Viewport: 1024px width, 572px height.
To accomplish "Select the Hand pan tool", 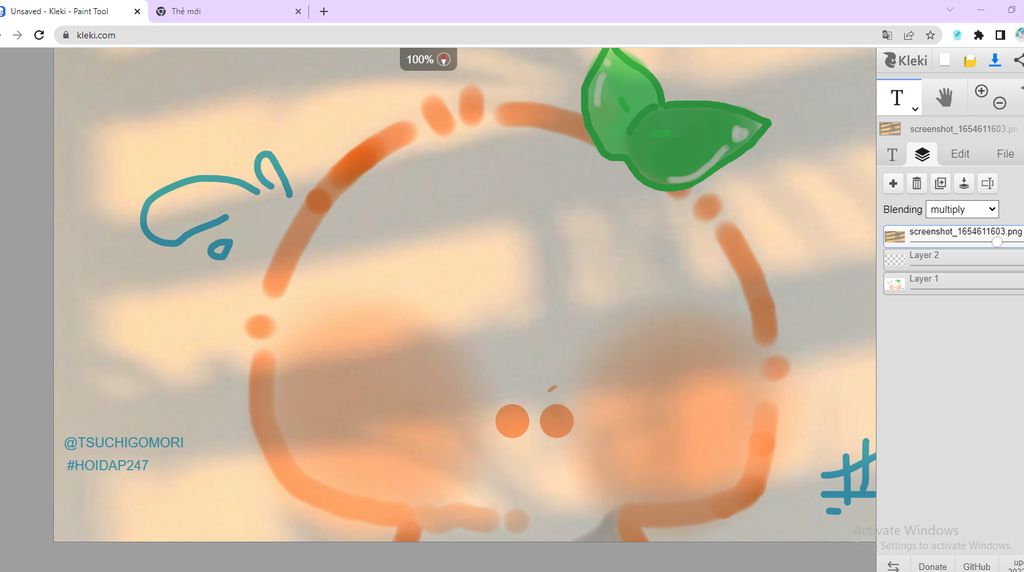I will click(x=944, y=98).
